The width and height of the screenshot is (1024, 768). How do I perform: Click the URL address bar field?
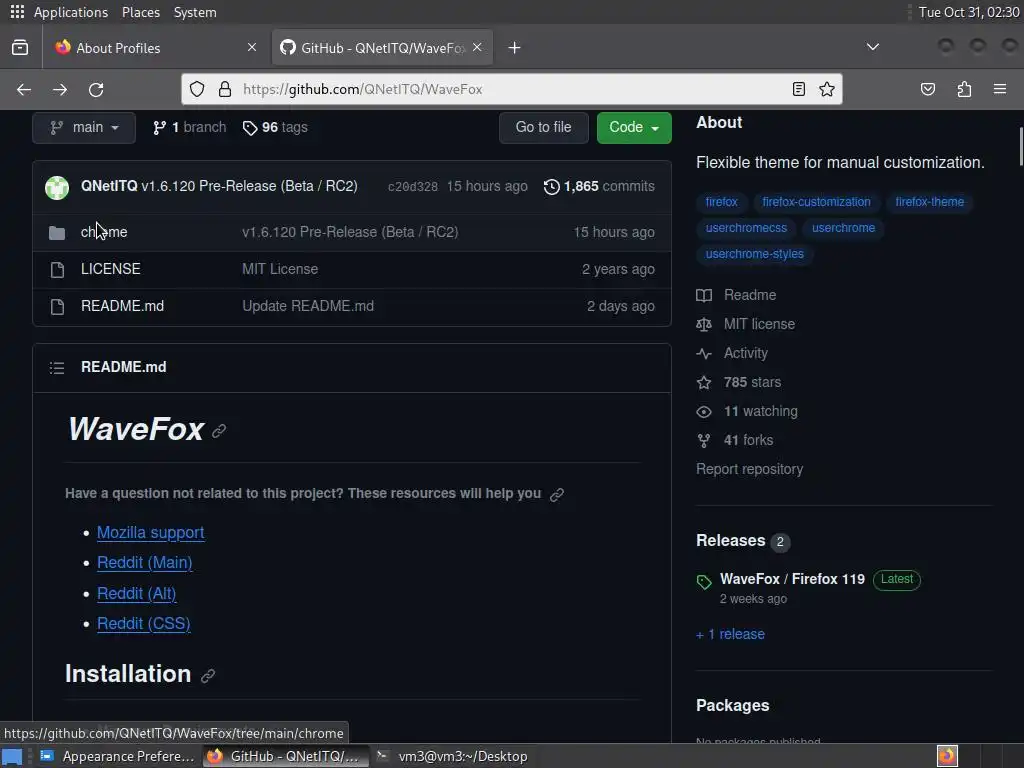click(511, 89)
